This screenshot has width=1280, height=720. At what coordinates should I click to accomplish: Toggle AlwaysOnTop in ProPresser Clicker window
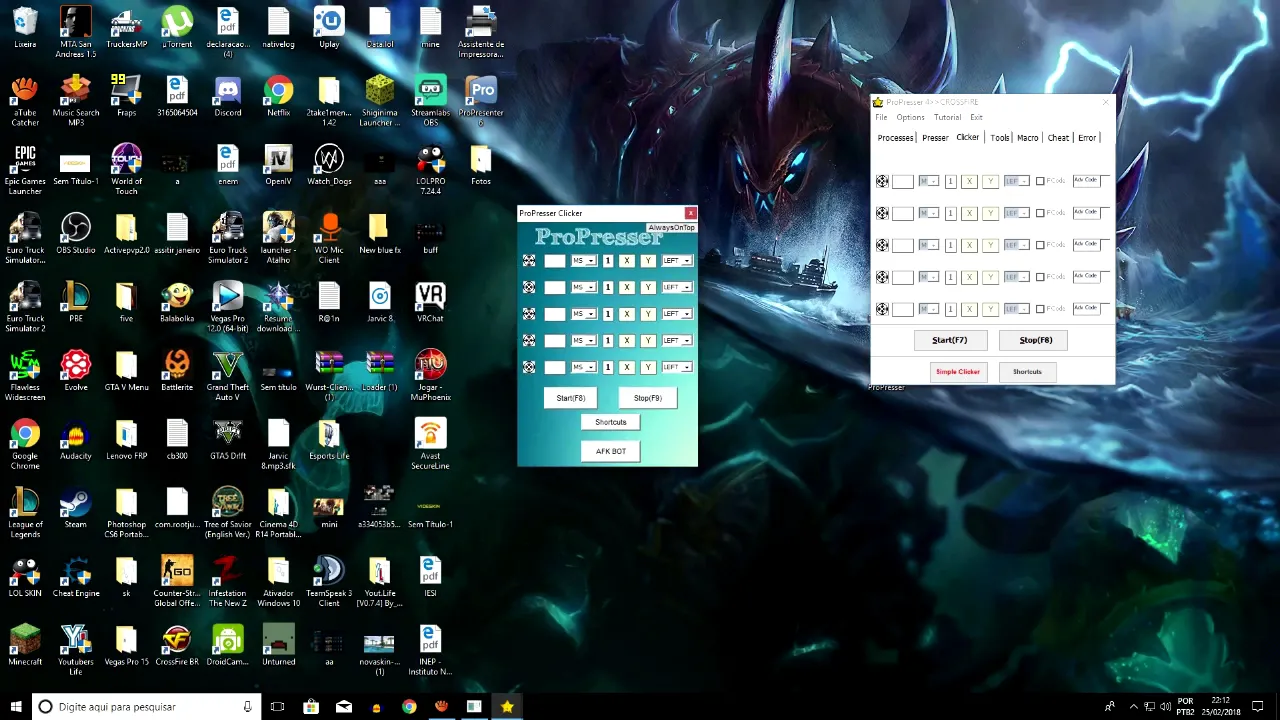click(671, 228)
